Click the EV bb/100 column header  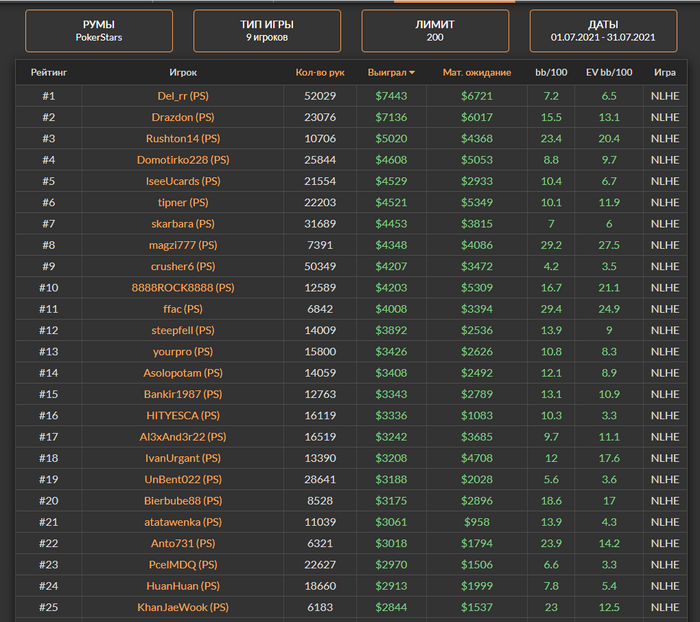(x=609, y=73)
